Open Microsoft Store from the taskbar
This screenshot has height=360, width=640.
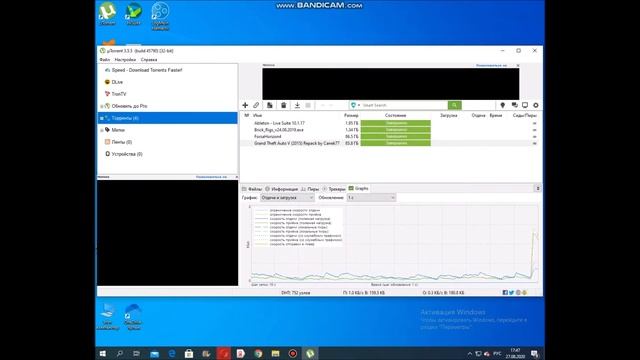click(189, 353)
